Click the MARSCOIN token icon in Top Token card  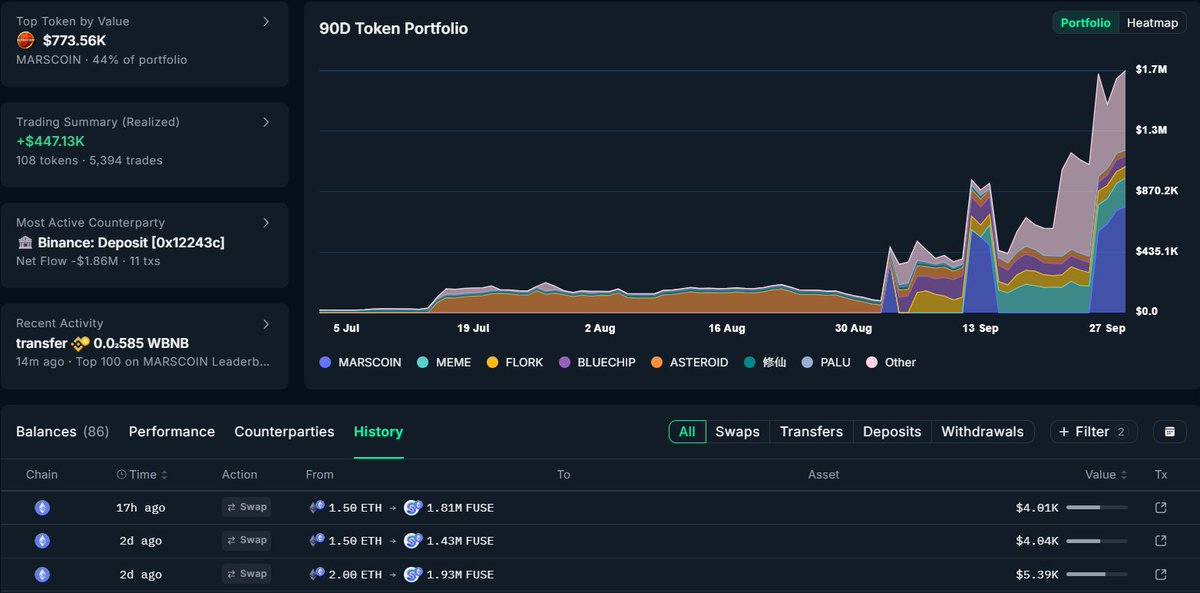pos(26,41)
